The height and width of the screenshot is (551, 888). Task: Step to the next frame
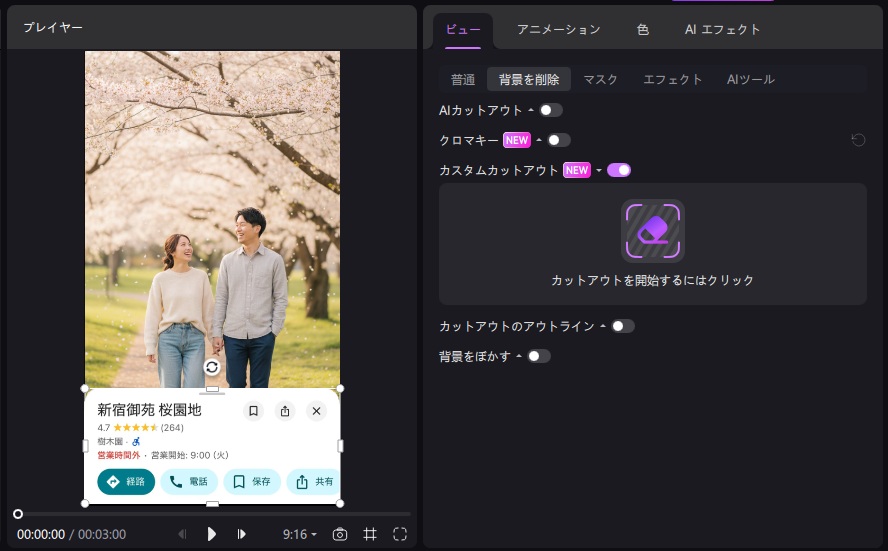tap(241, 534)
